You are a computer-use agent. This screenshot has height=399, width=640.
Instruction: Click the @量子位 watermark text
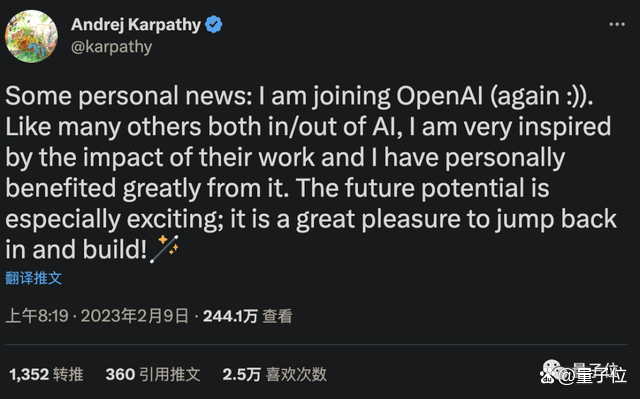tap(593, 375)
